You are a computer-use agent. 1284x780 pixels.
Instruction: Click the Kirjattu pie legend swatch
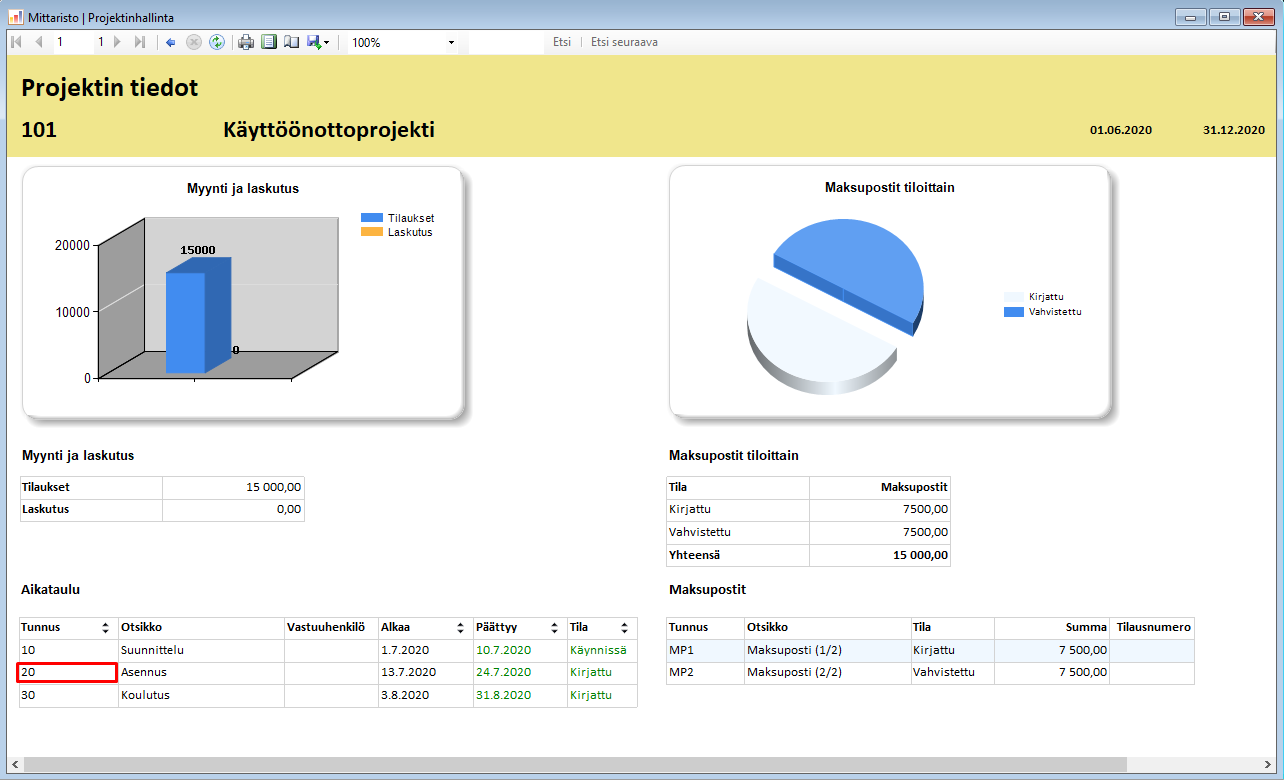point(1014,297)
